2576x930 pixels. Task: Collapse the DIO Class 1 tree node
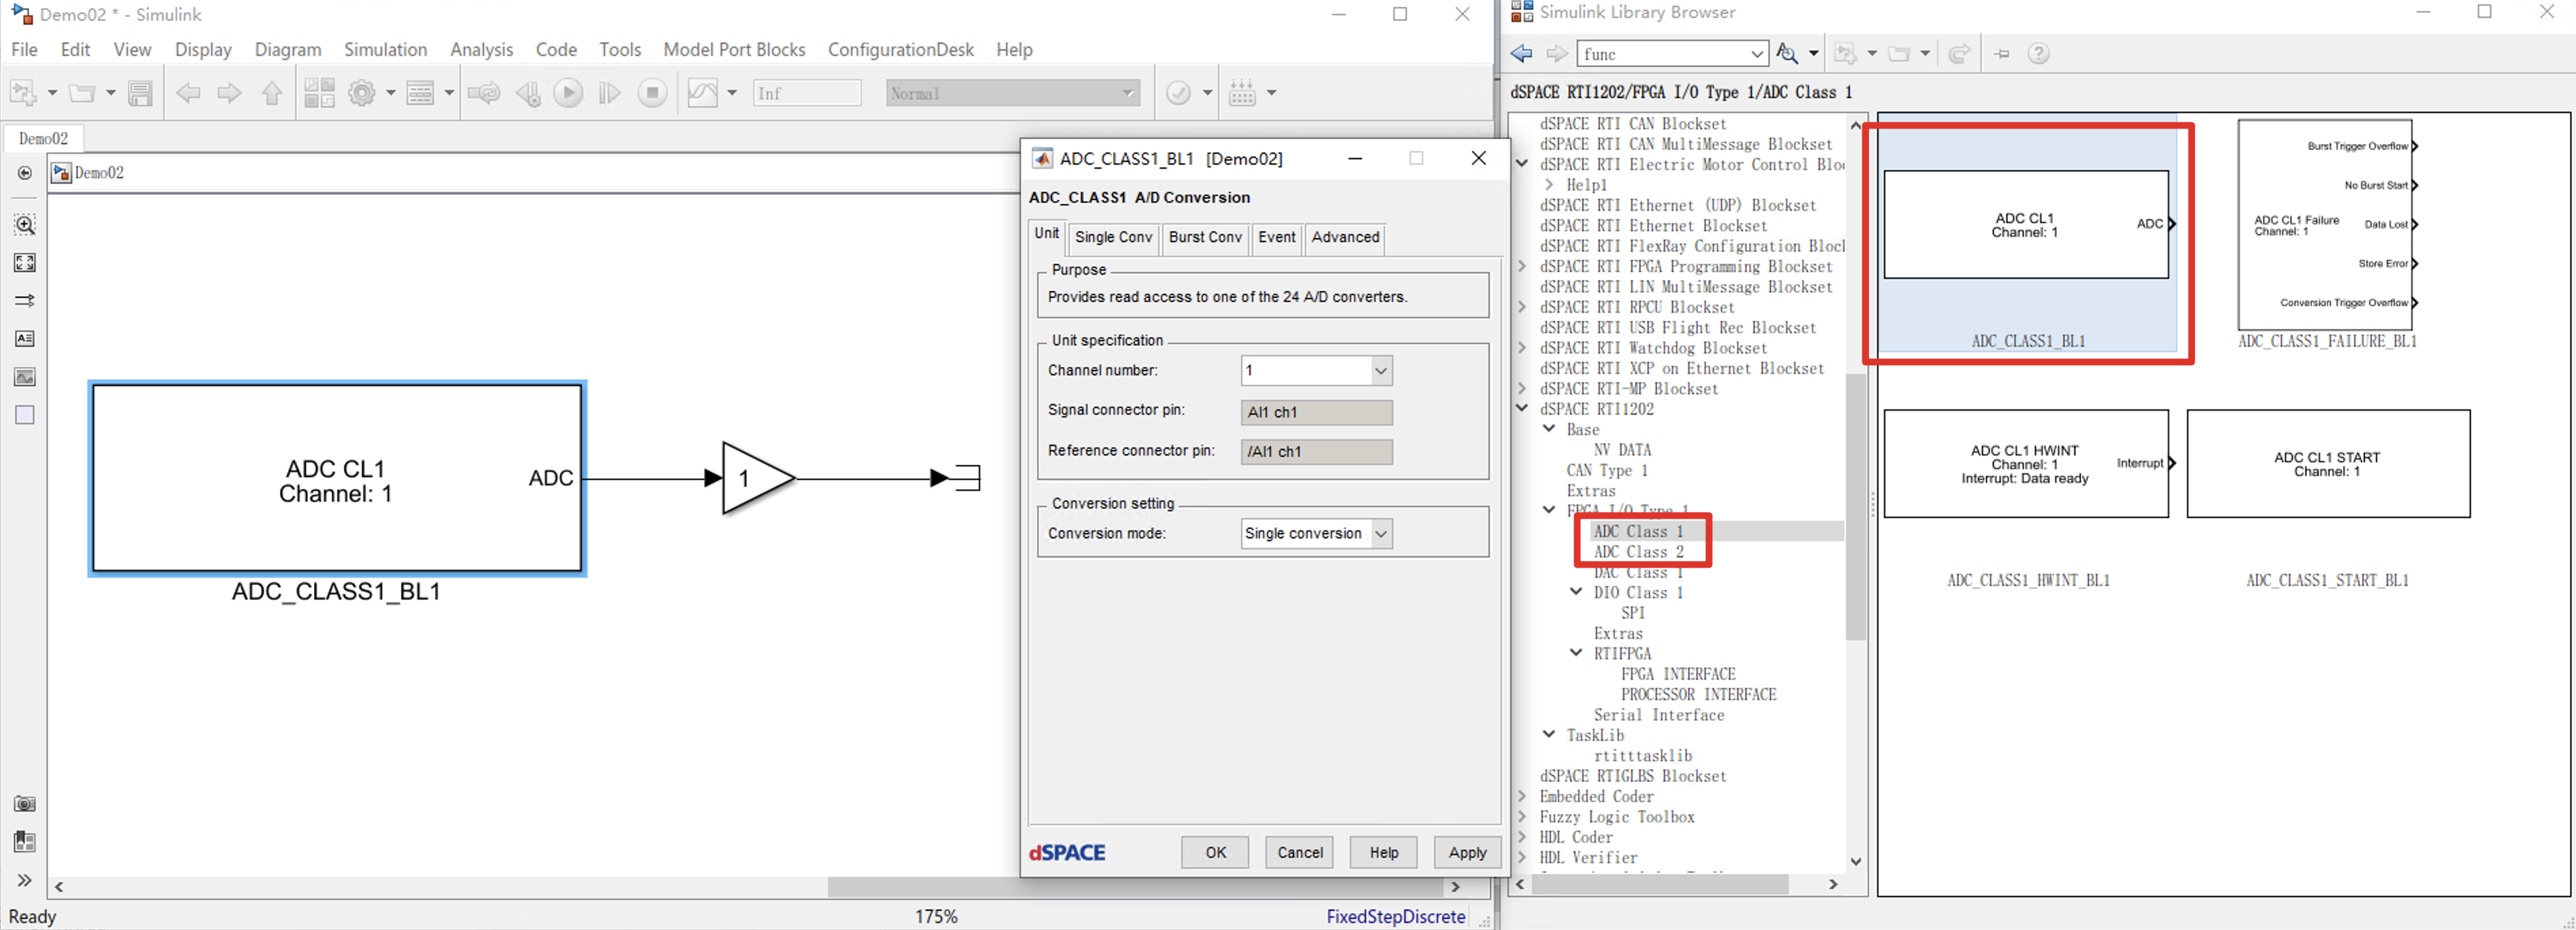(x=1576, y=592)
